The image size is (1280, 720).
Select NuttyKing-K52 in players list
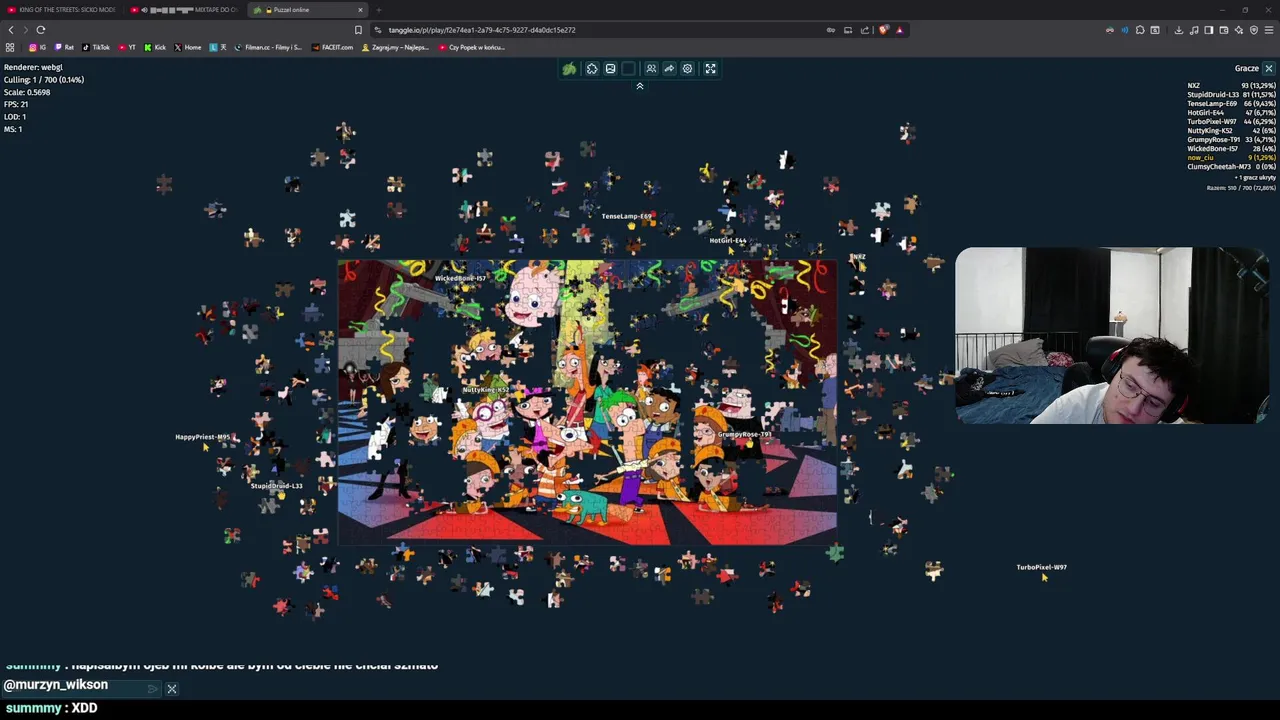[x=1231, y=131]
